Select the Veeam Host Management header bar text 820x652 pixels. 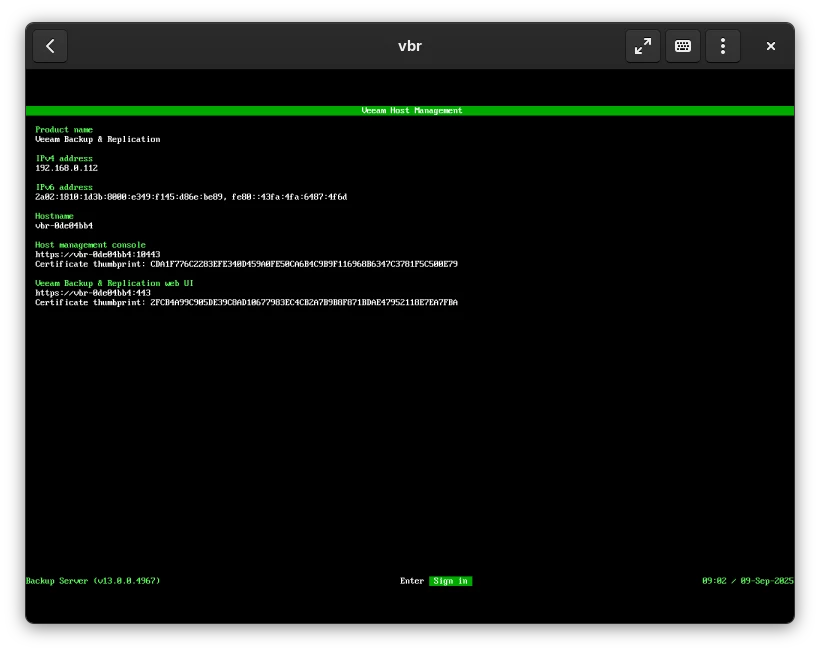412,110
